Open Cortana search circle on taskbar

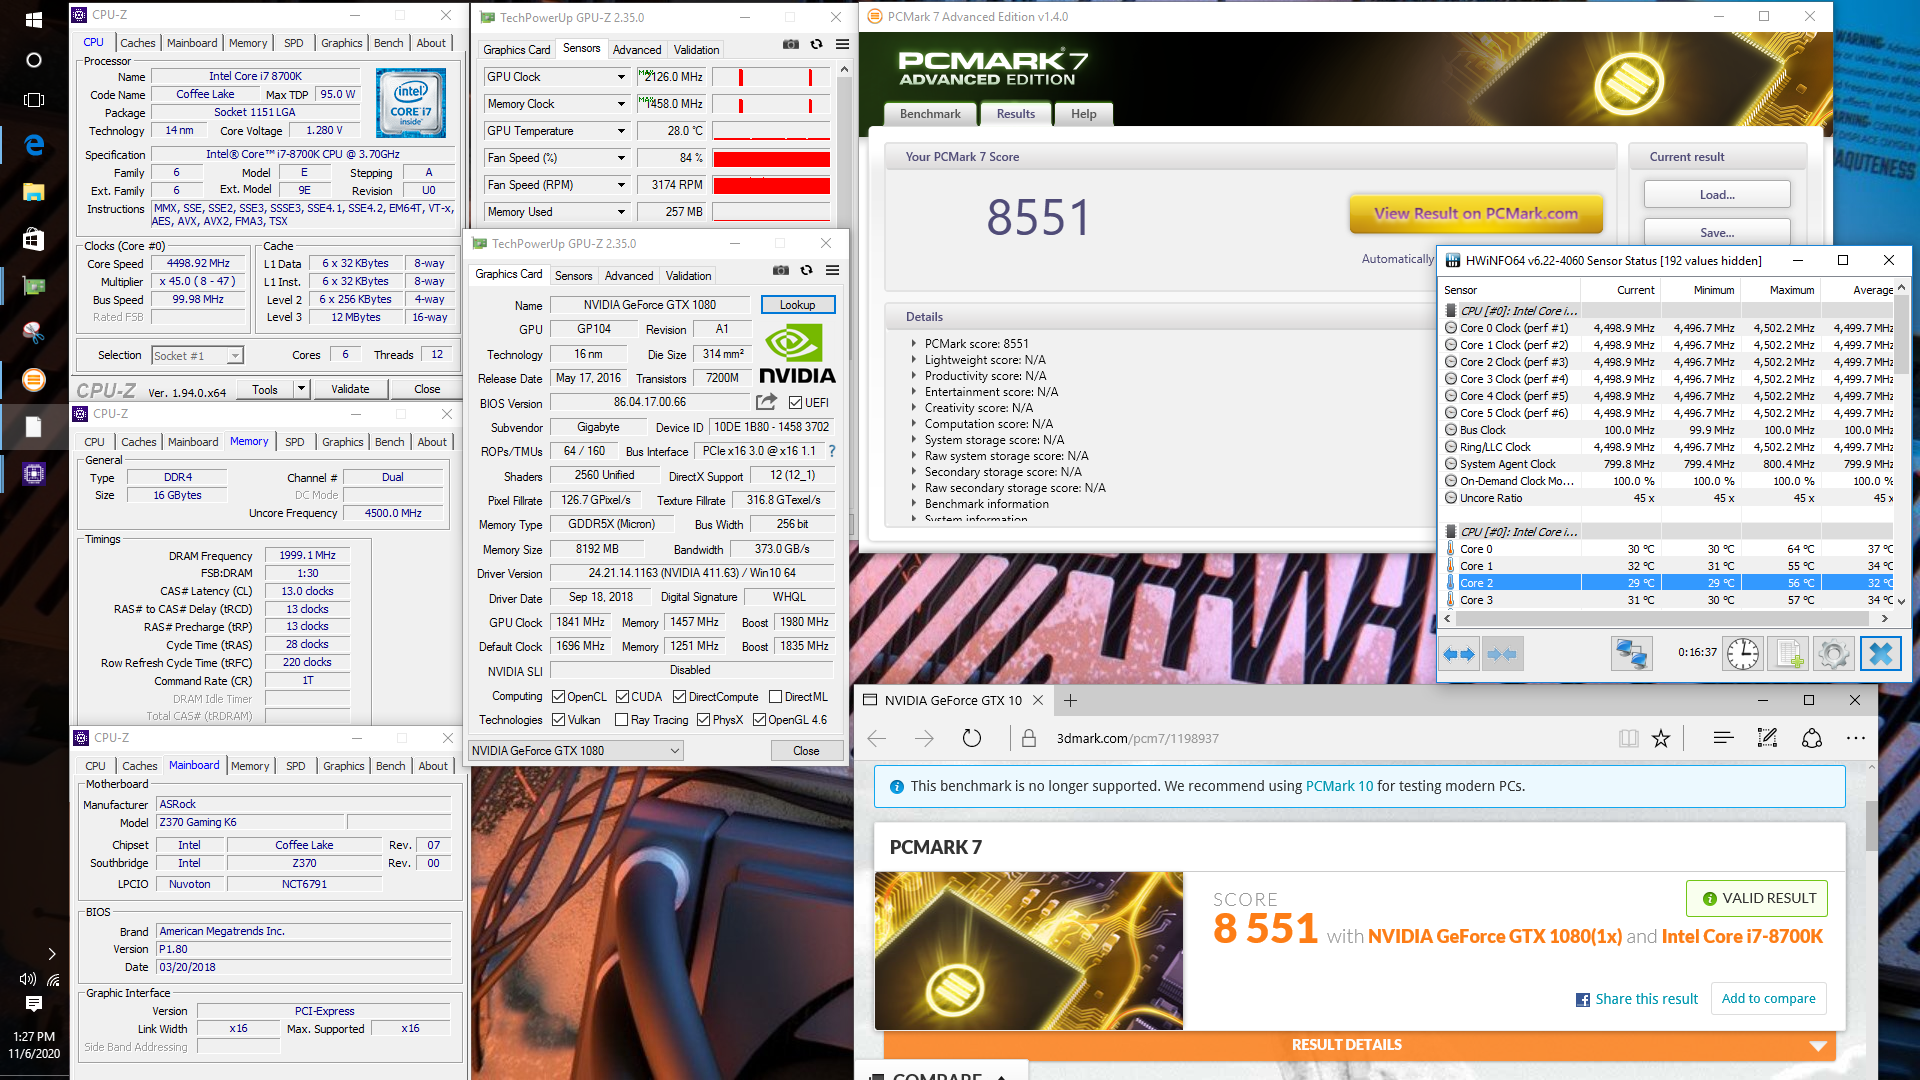click(x=33, y=60)
